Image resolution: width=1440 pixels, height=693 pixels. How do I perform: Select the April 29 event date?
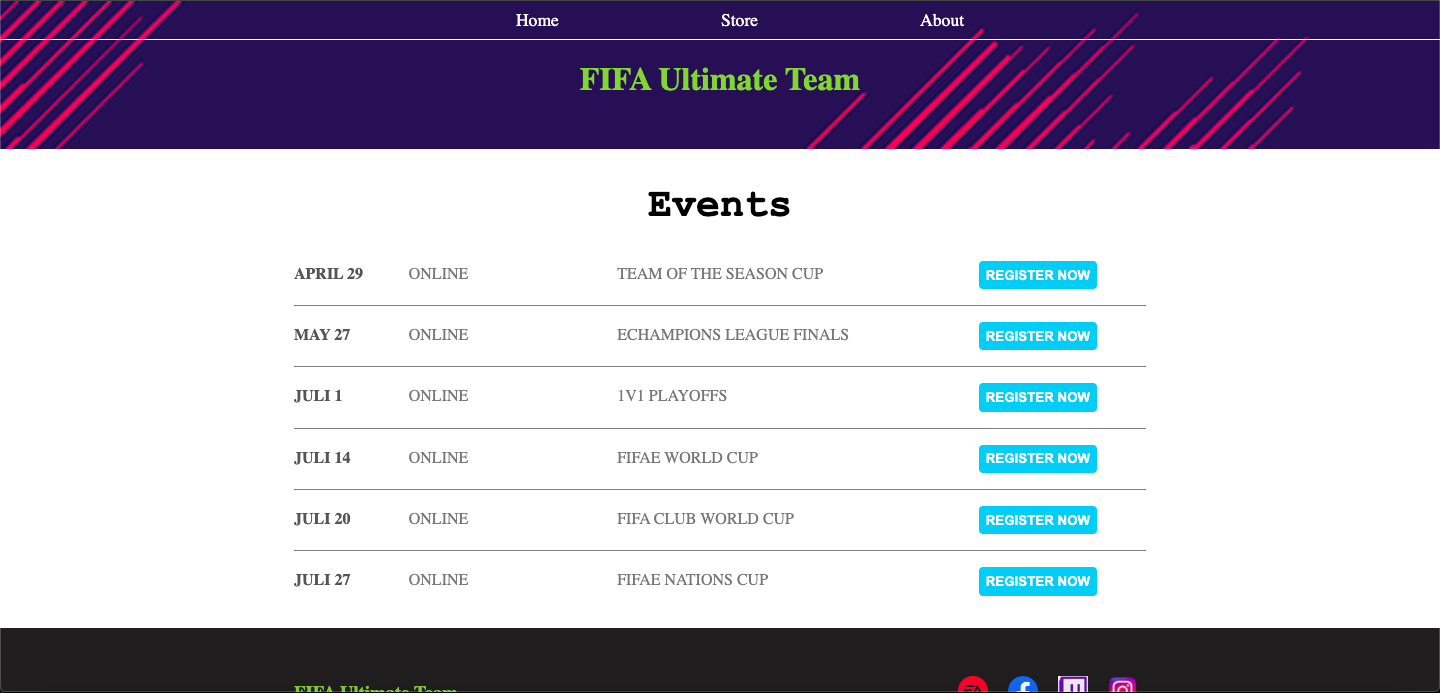[328, 274]
